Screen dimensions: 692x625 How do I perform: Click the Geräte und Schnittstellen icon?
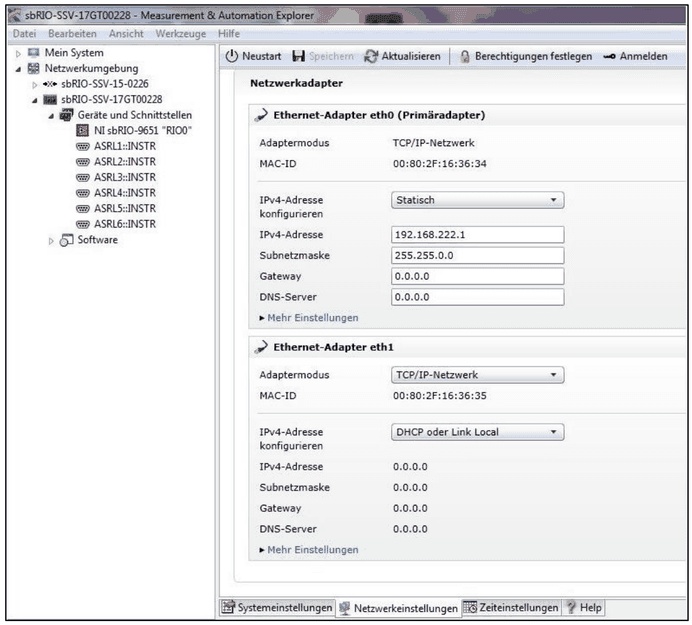[66, 115]
